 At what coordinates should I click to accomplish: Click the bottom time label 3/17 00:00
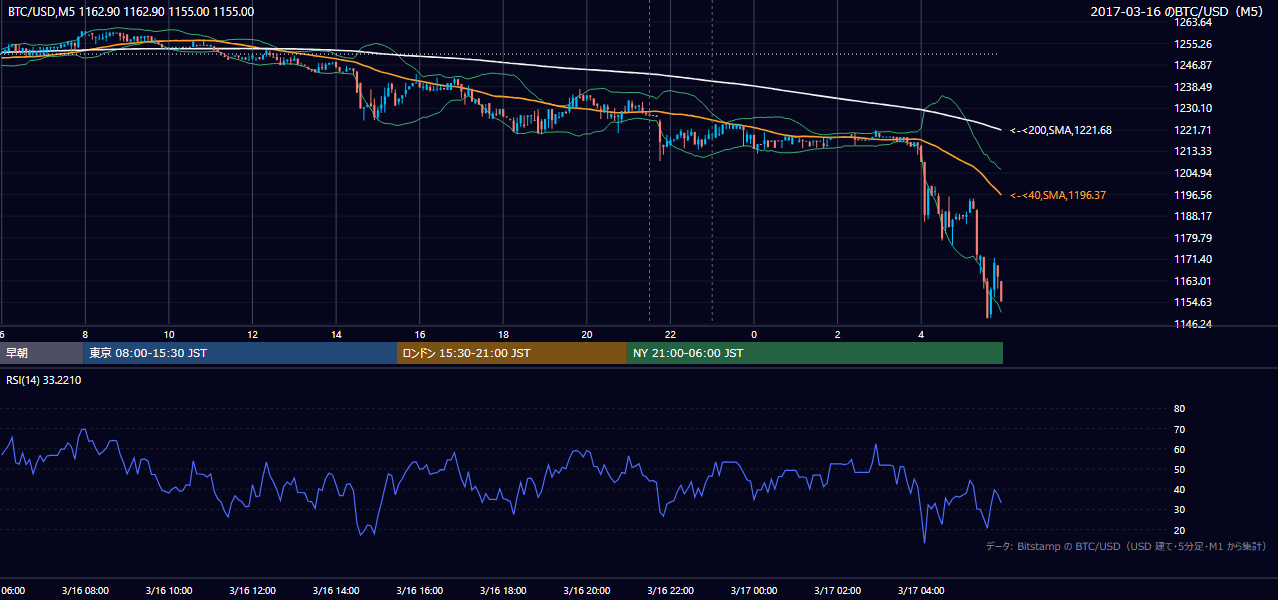[754, 590]
